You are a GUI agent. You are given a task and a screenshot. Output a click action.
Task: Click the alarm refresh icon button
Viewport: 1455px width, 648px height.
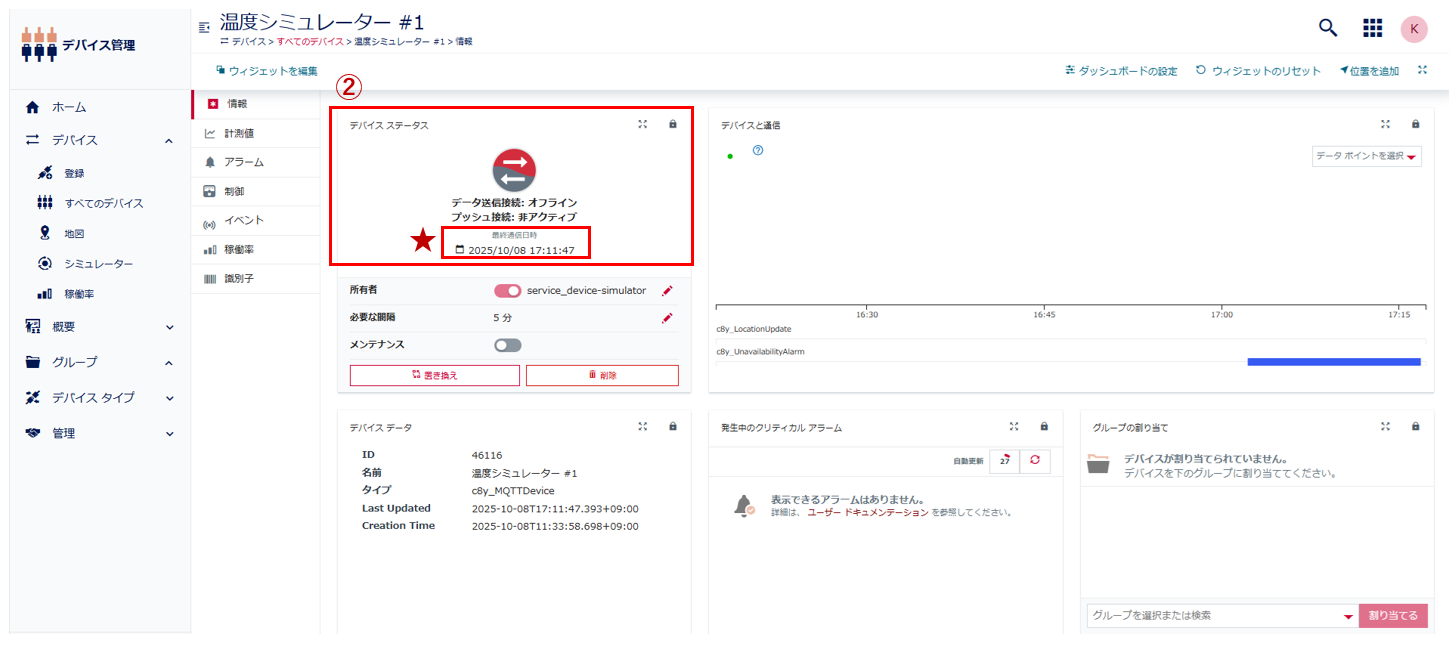click(x=1034, y=460)
